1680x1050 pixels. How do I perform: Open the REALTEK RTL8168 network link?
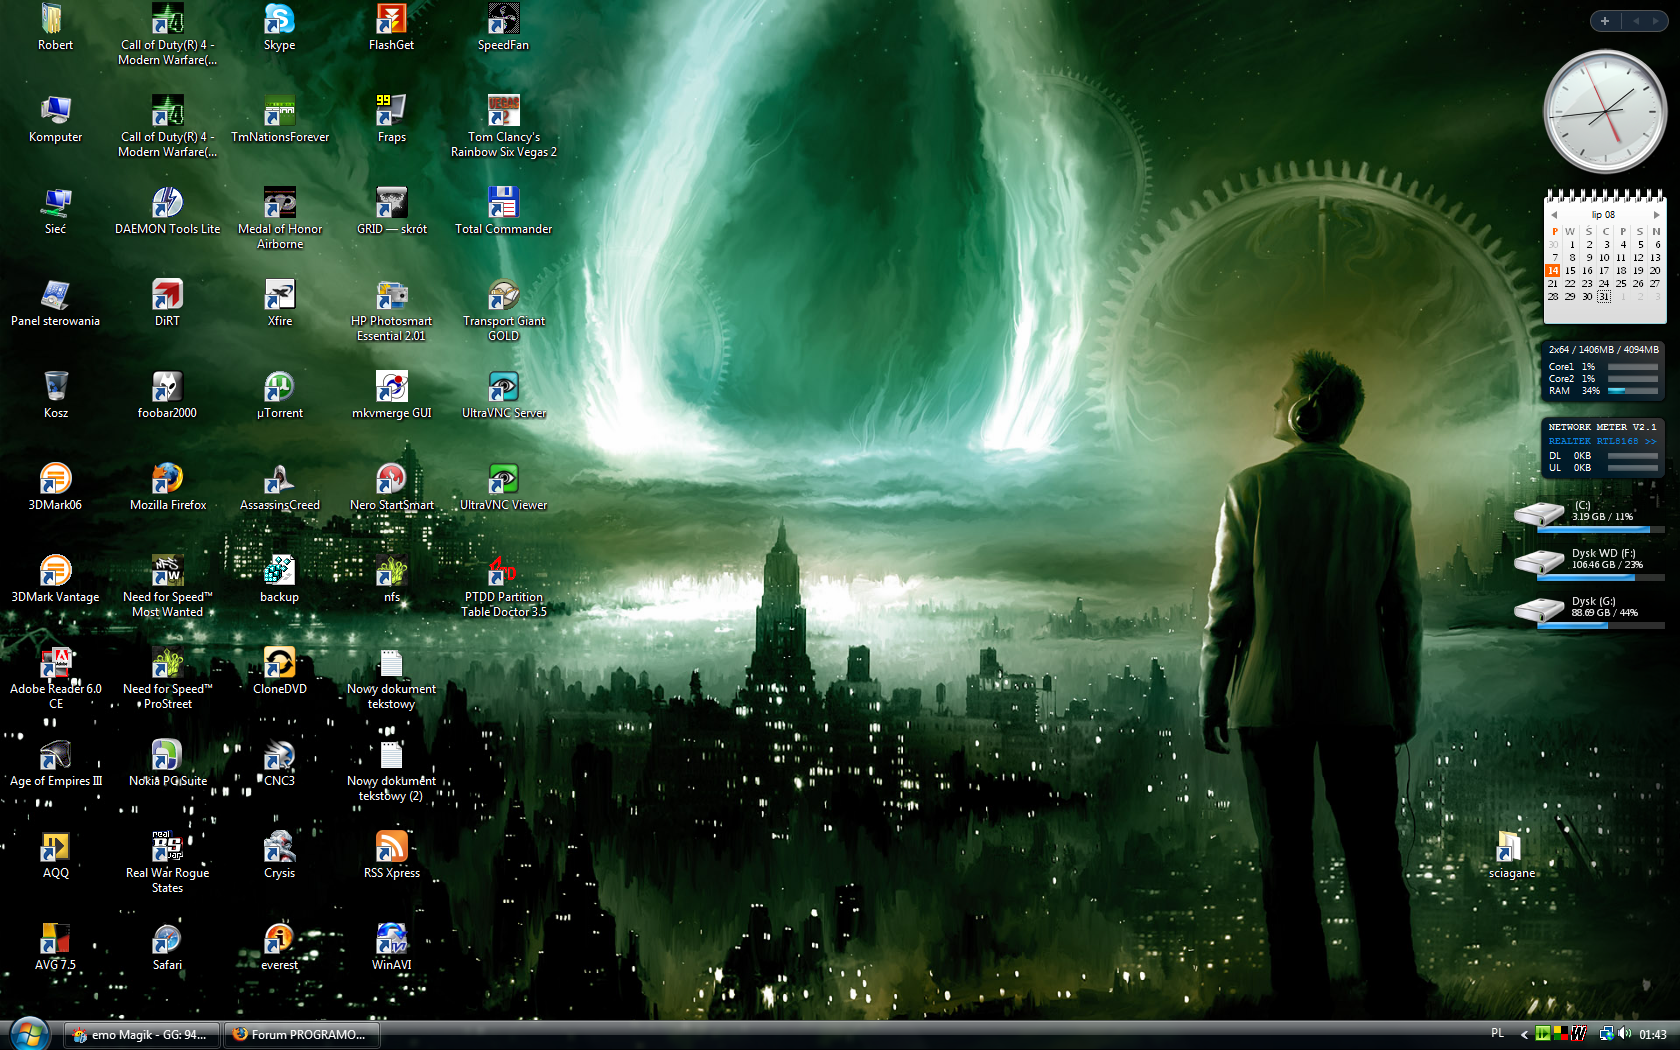pyautogui.click(x=1601, y=441)
